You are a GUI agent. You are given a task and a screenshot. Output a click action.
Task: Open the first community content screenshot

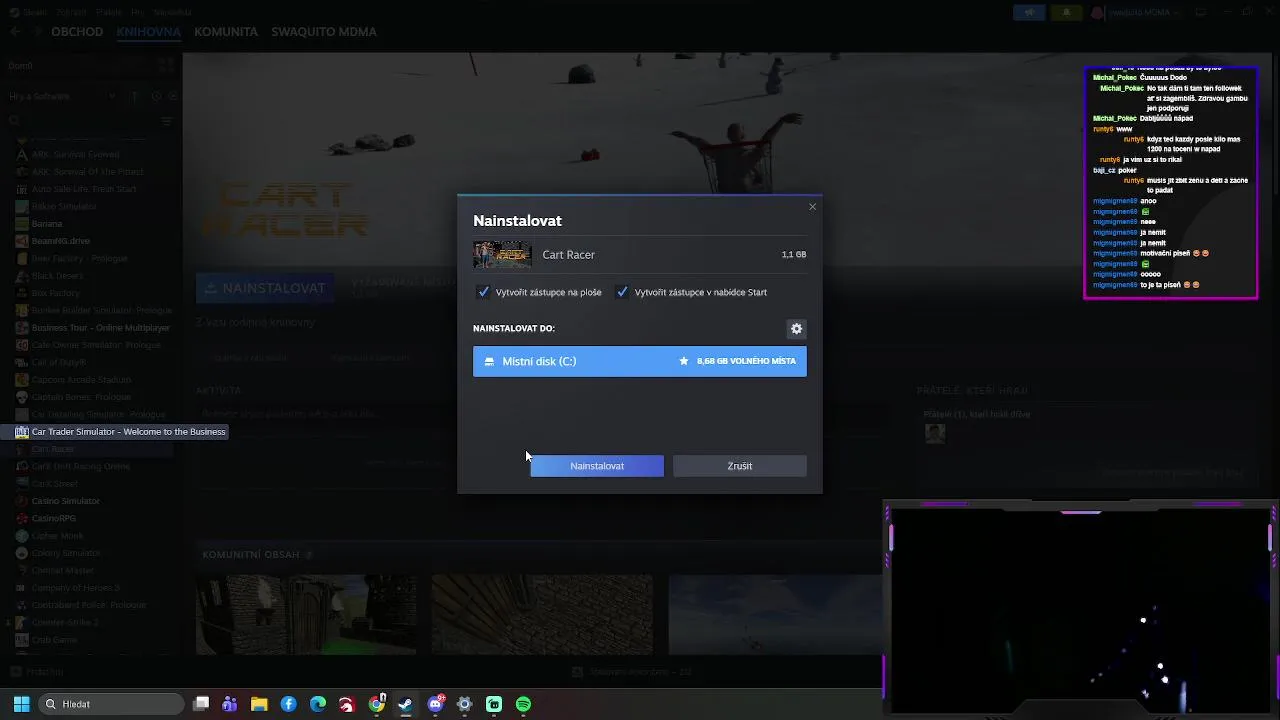(x=306, y=614)
